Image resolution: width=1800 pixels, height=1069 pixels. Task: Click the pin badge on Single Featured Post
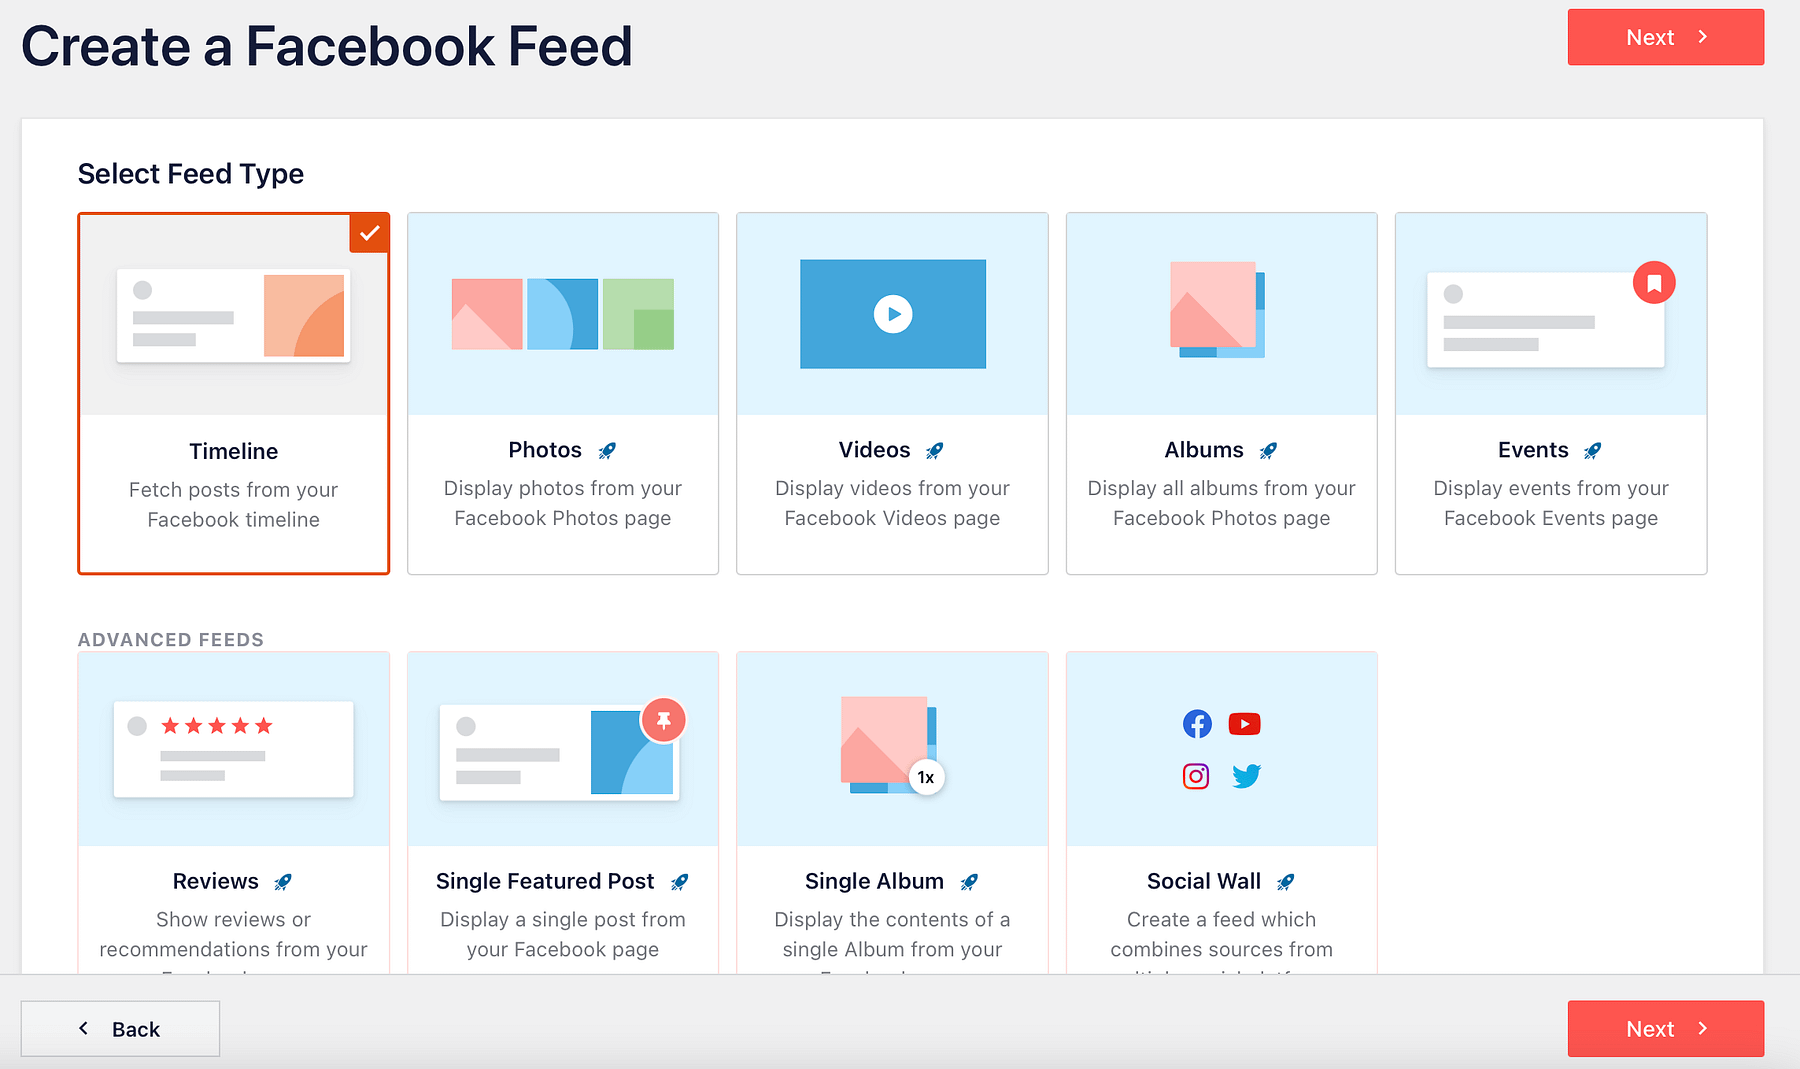tap(664, 720)
